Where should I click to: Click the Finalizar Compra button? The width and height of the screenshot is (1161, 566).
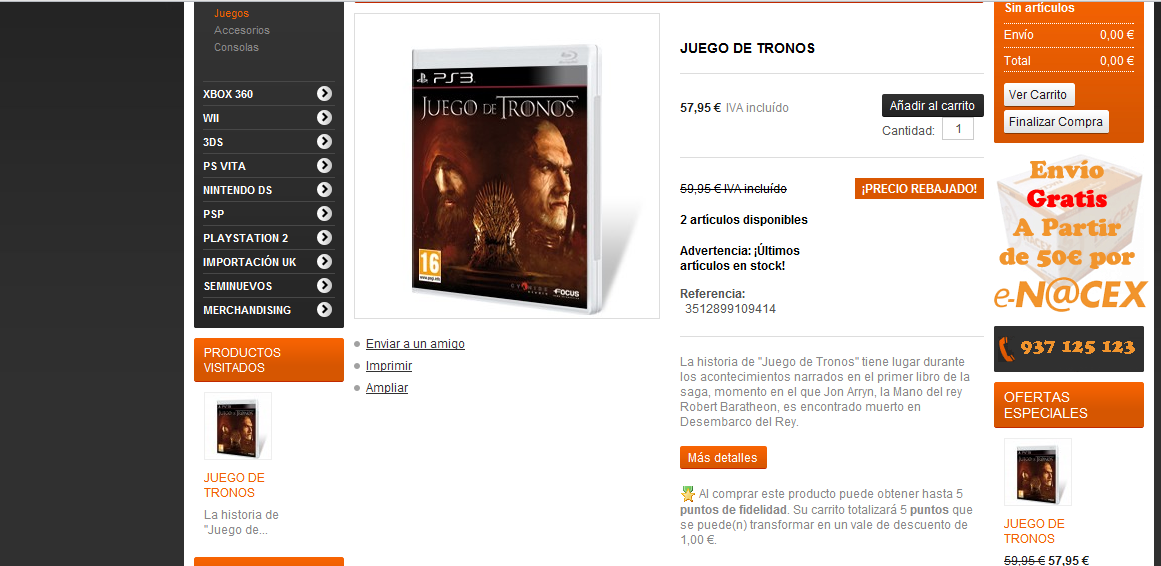[1056, 121]
